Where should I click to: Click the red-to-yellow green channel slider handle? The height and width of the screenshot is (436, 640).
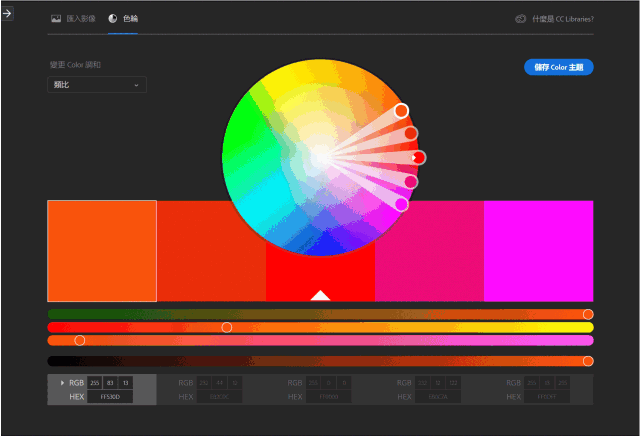227,327
